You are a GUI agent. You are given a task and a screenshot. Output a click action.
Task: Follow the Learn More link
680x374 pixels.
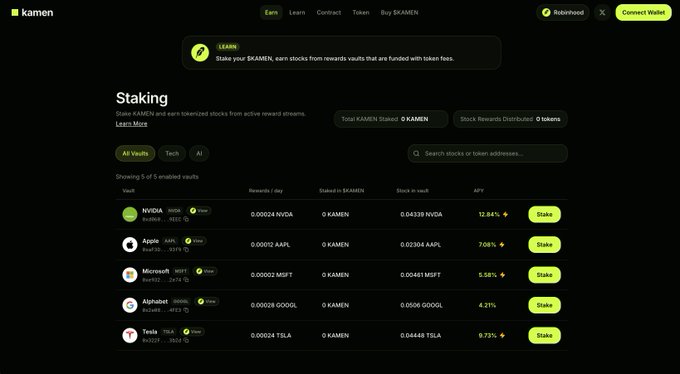click(x=131, y=124)
